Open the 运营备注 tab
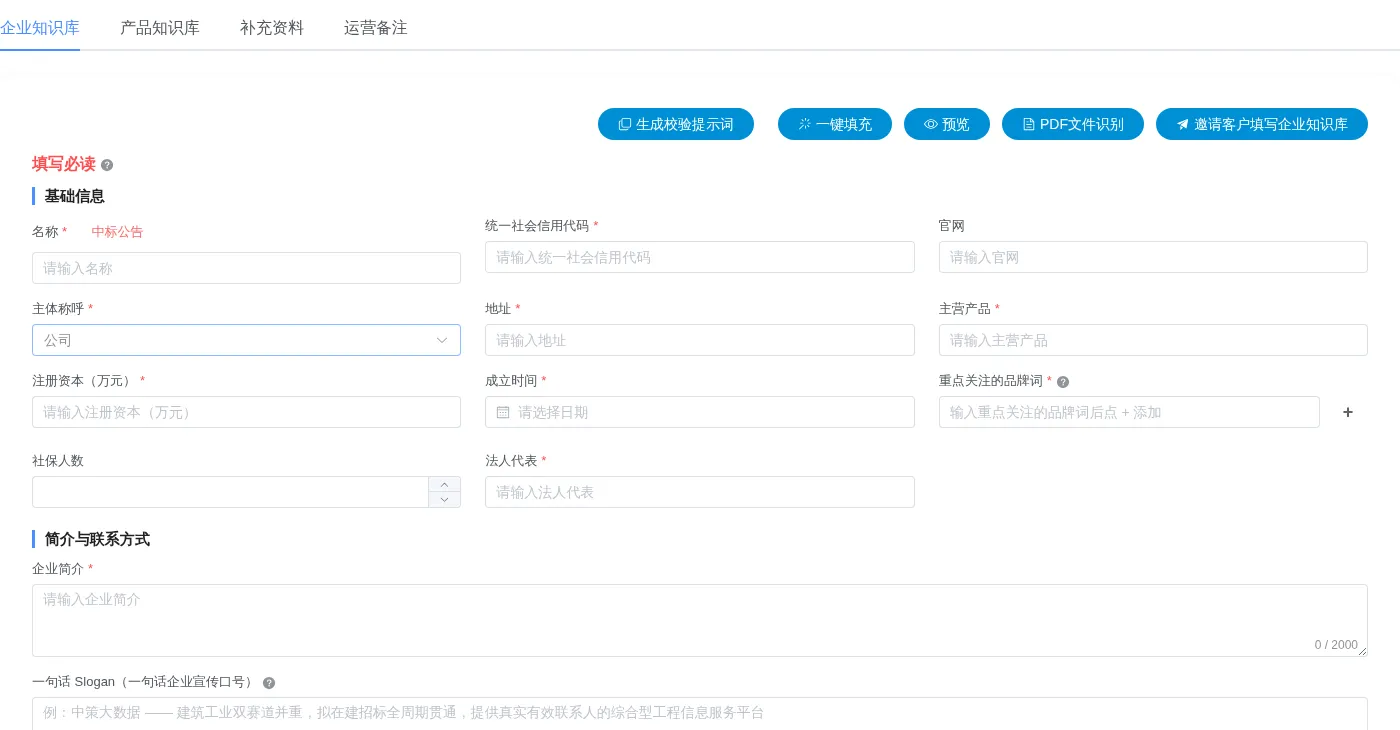 pyautogui.click(x=376, y=28)
